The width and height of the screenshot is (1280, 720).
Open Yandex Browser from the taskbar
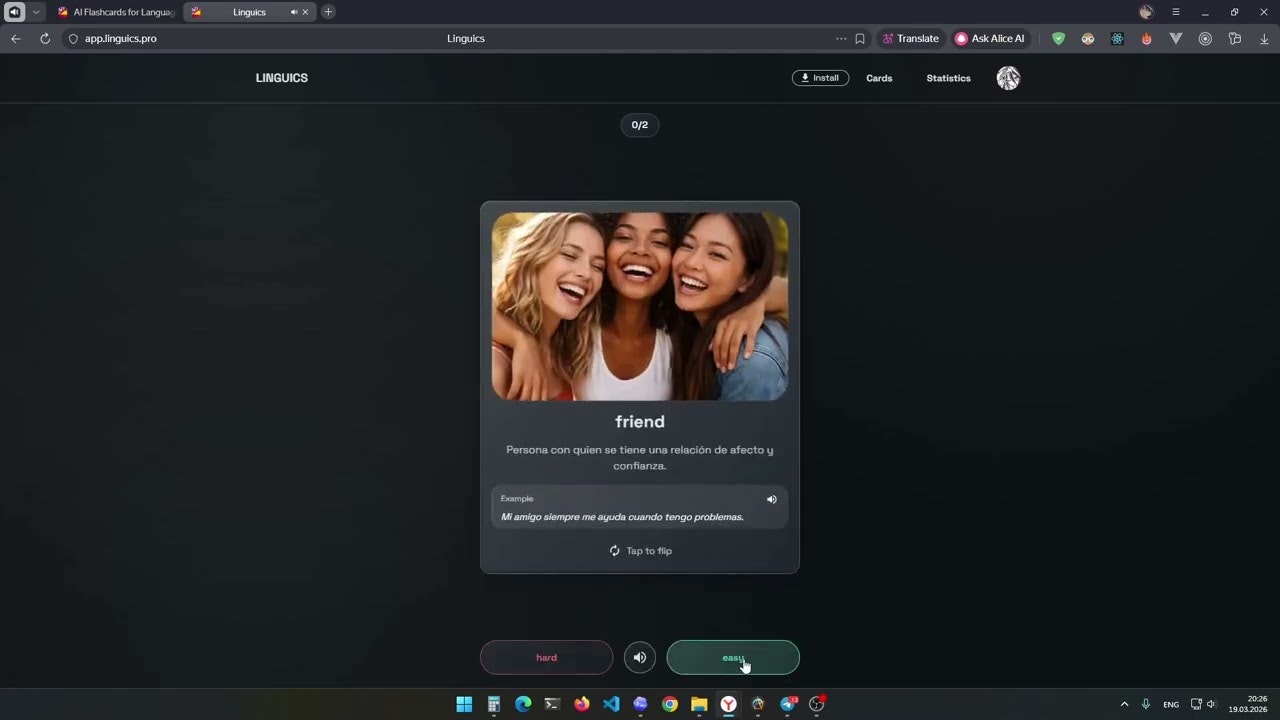tap(729, 704)
